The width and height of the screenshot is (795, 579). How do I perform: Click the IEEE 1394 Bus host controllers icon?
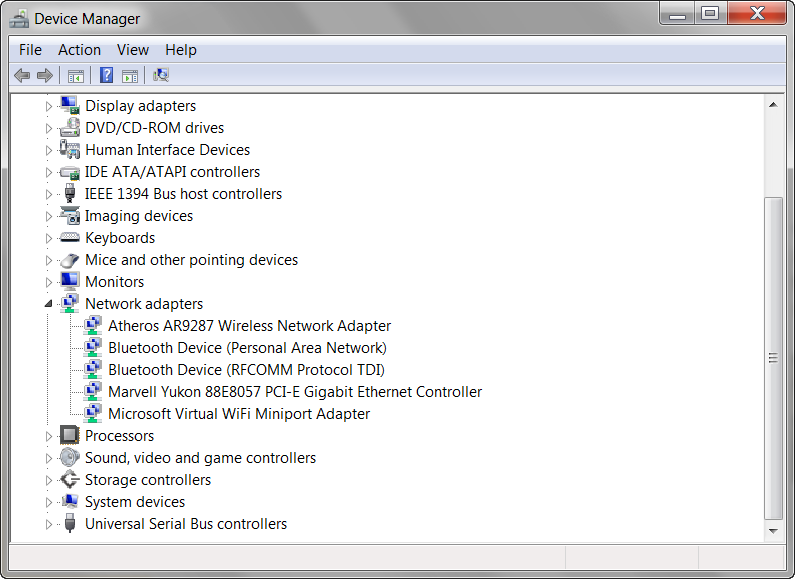(70, 194)
